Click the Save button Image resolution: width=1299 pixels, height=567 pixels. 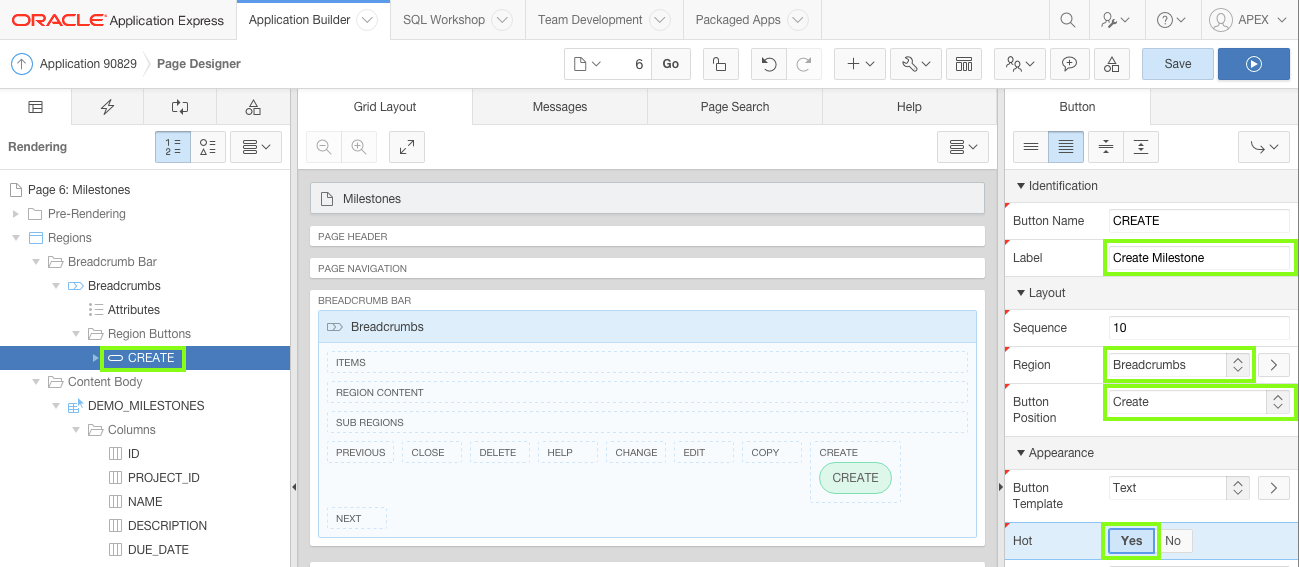(x=1177, y=64)
